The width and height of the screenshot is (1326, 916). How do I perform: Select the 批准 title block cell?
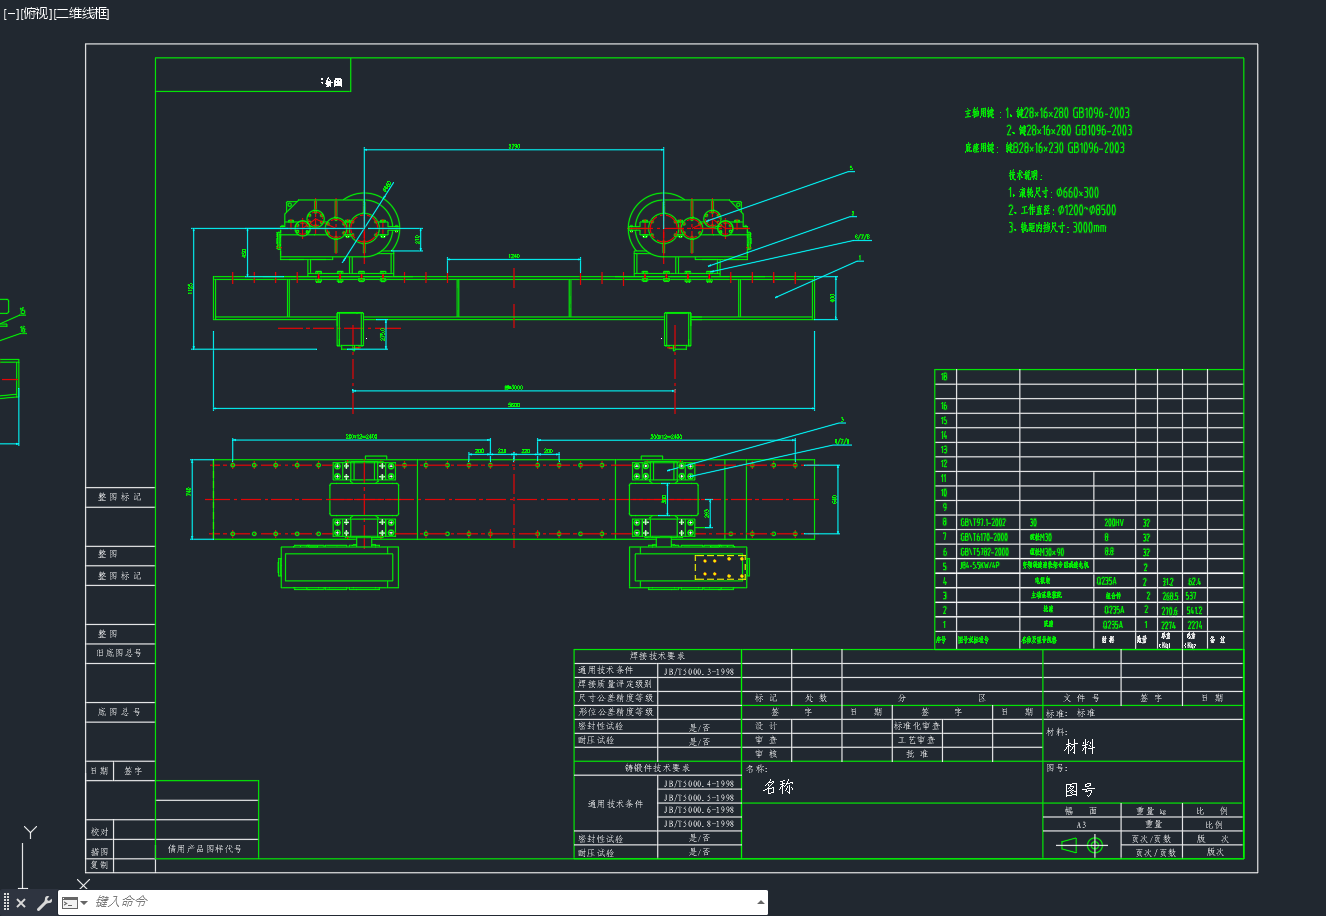point(917,754)
